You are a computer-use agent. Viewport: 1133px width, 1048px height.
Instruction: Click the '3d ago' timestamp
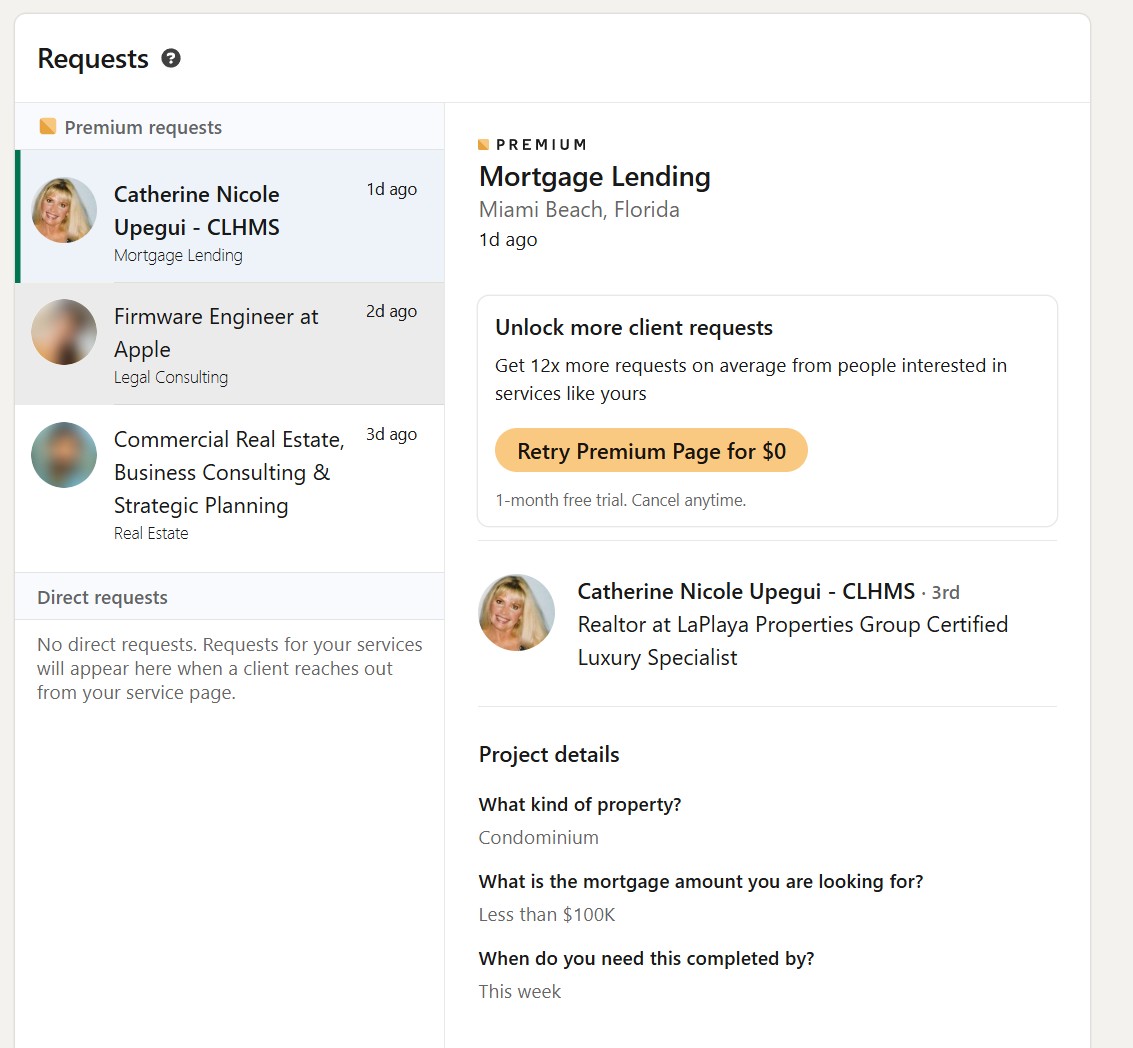pos(391,434)
